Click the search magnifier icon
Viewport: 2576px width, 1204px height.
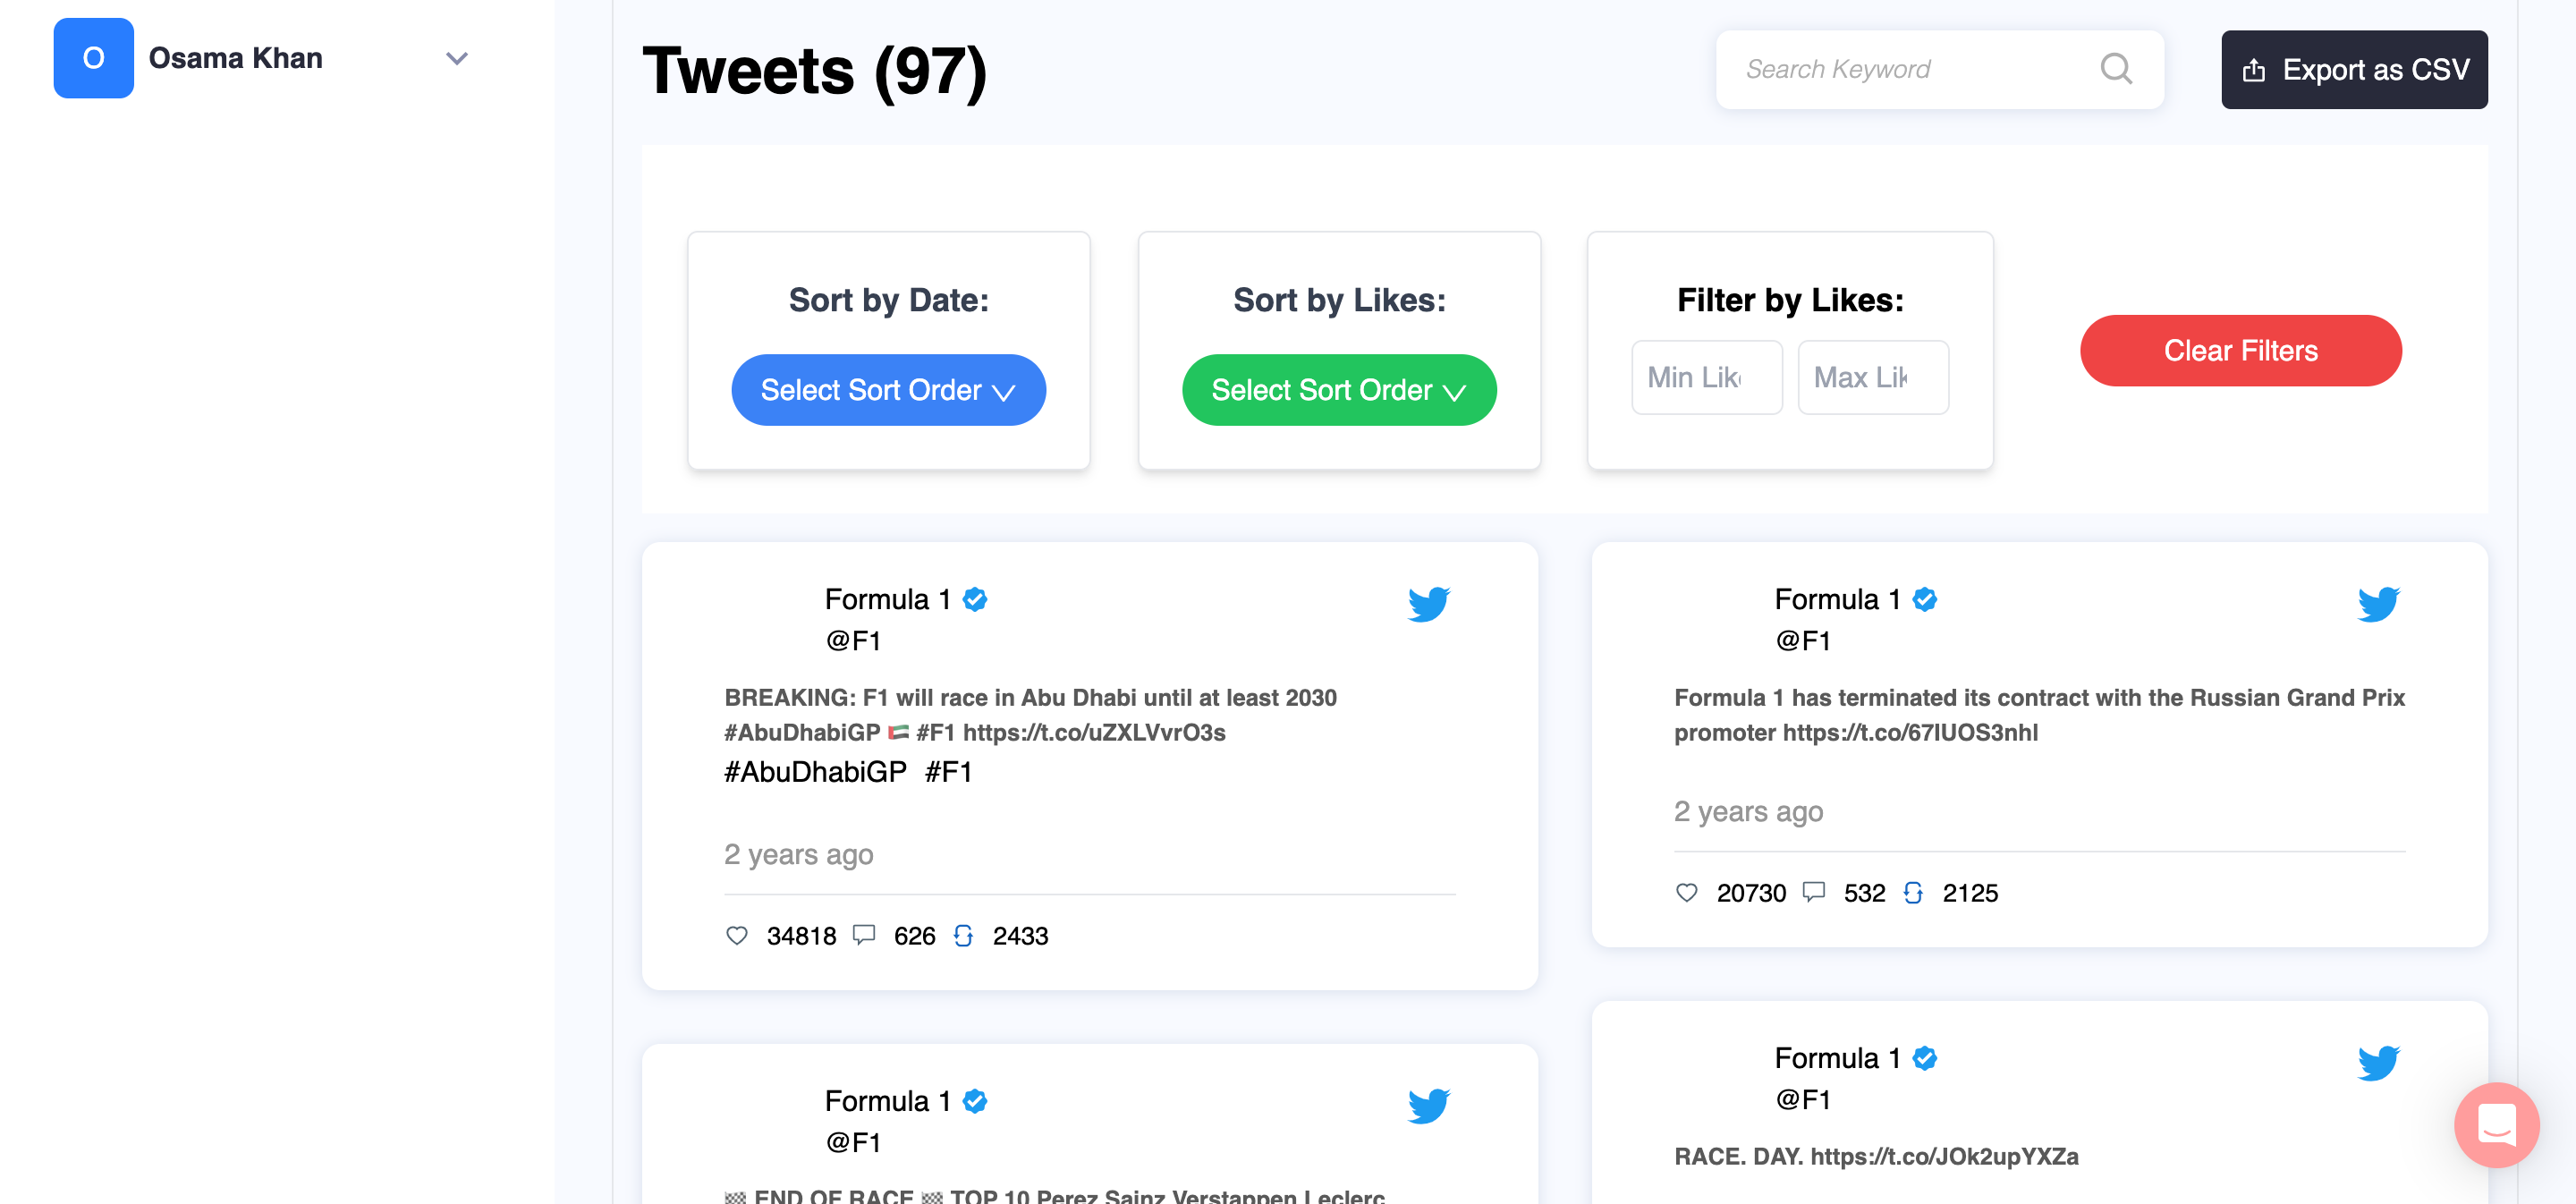point(2116,69)
